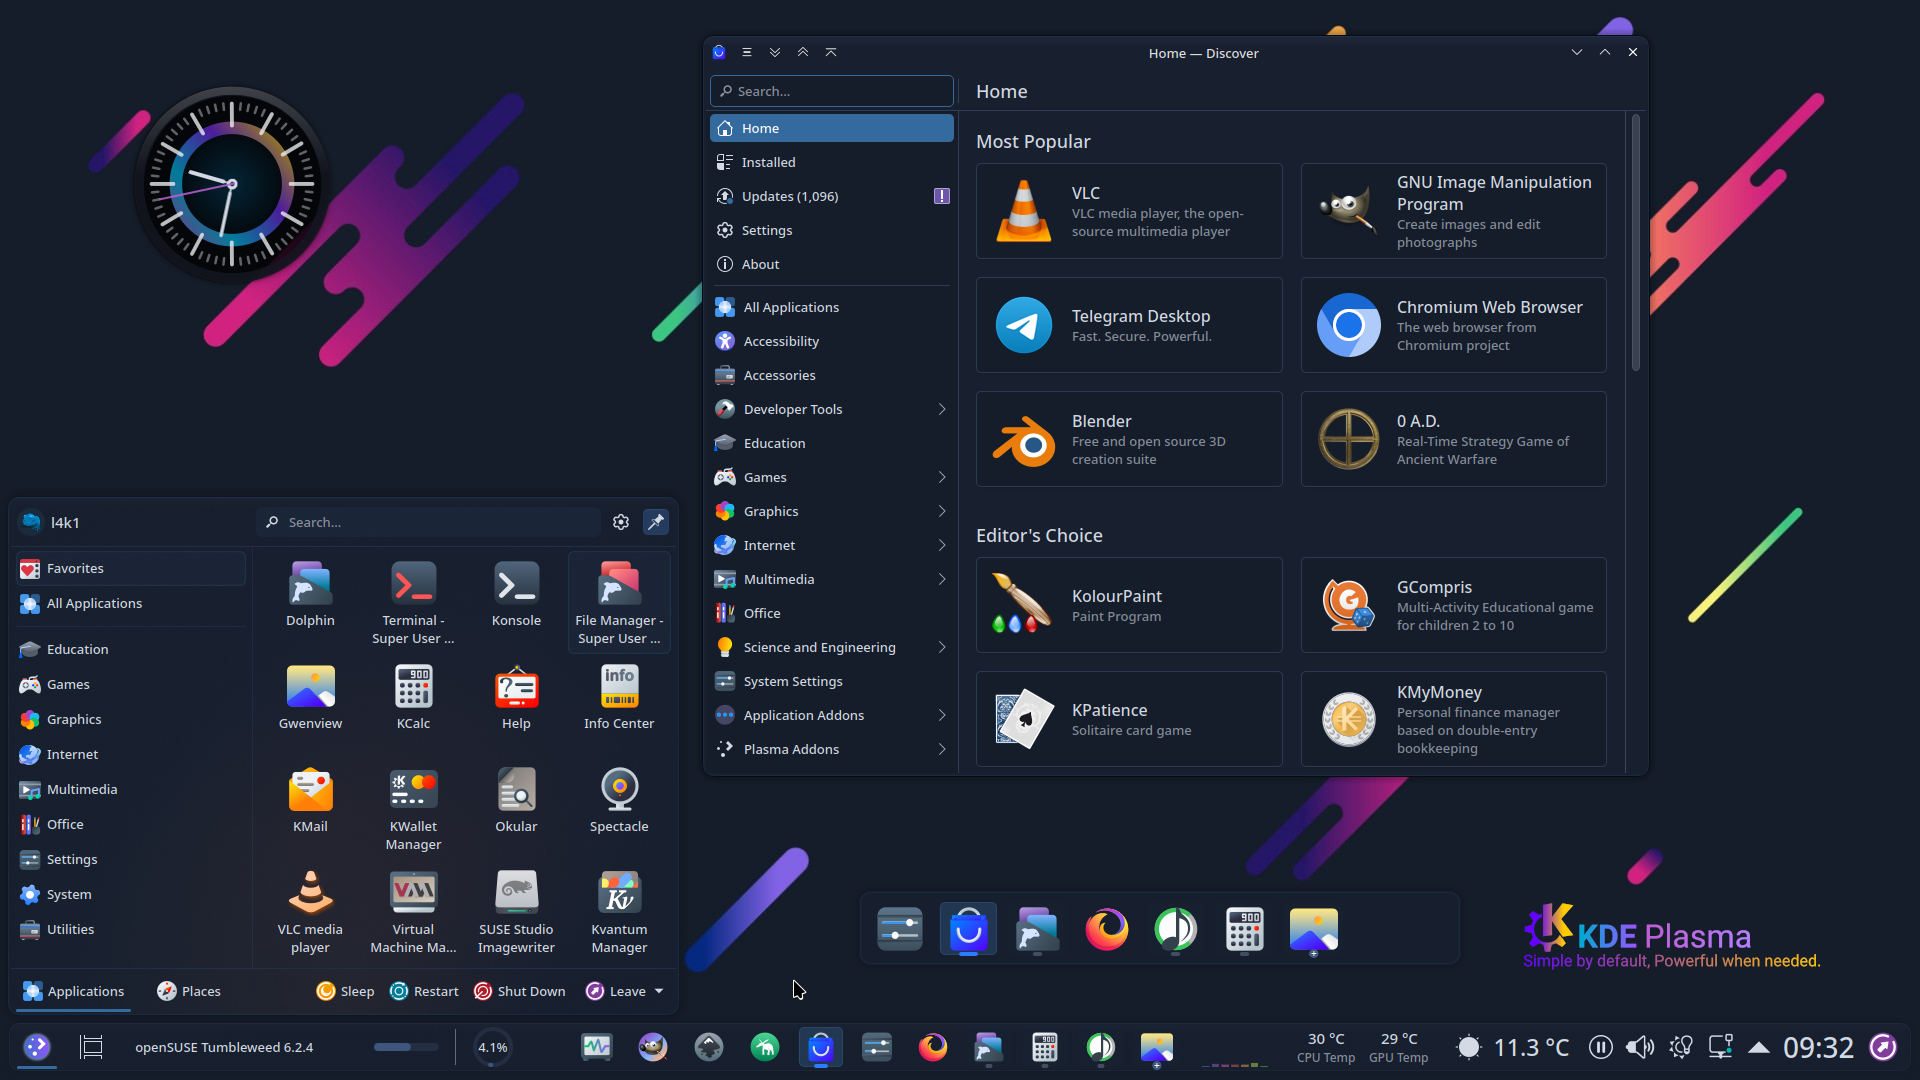Viewport: 1920px width, 1080px height.
Task: Expand Internet category in Discover sidebar
Action: (x=941, y=545)
